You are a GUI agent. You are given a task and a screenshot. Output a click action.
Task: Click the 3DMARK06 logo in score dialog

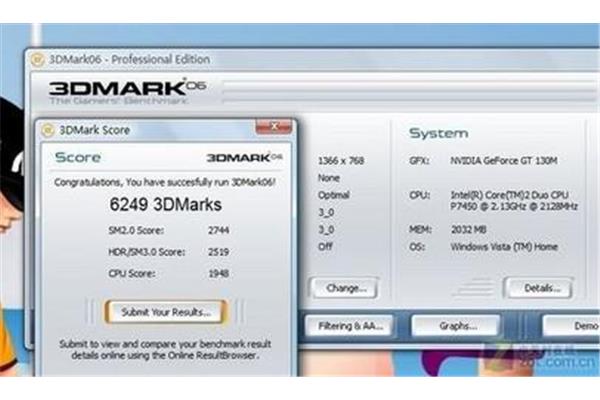click(x=245, y=158)
